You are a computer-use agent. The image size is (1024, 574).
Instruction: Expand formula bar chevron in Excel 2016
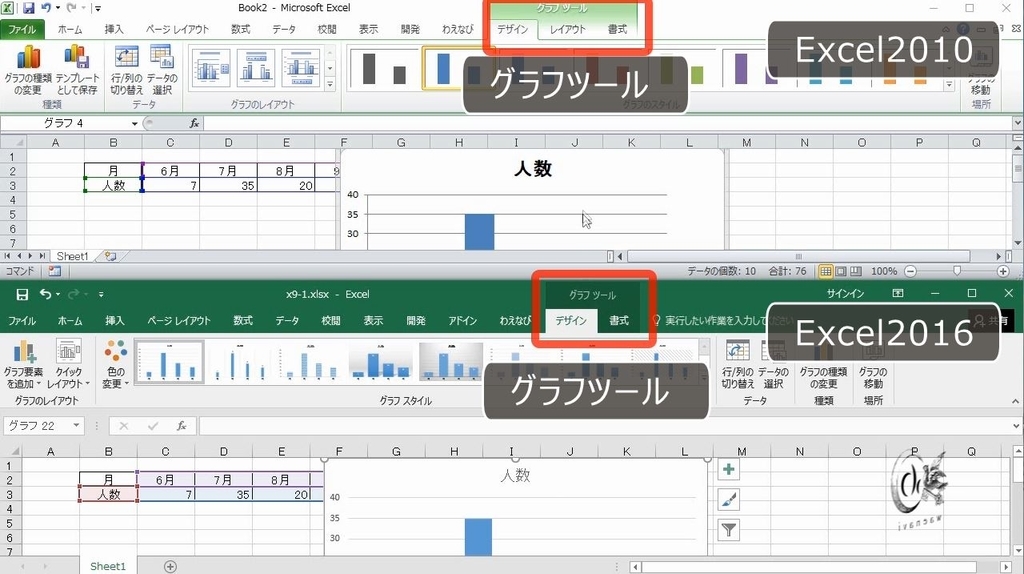tap(1017, 426)
